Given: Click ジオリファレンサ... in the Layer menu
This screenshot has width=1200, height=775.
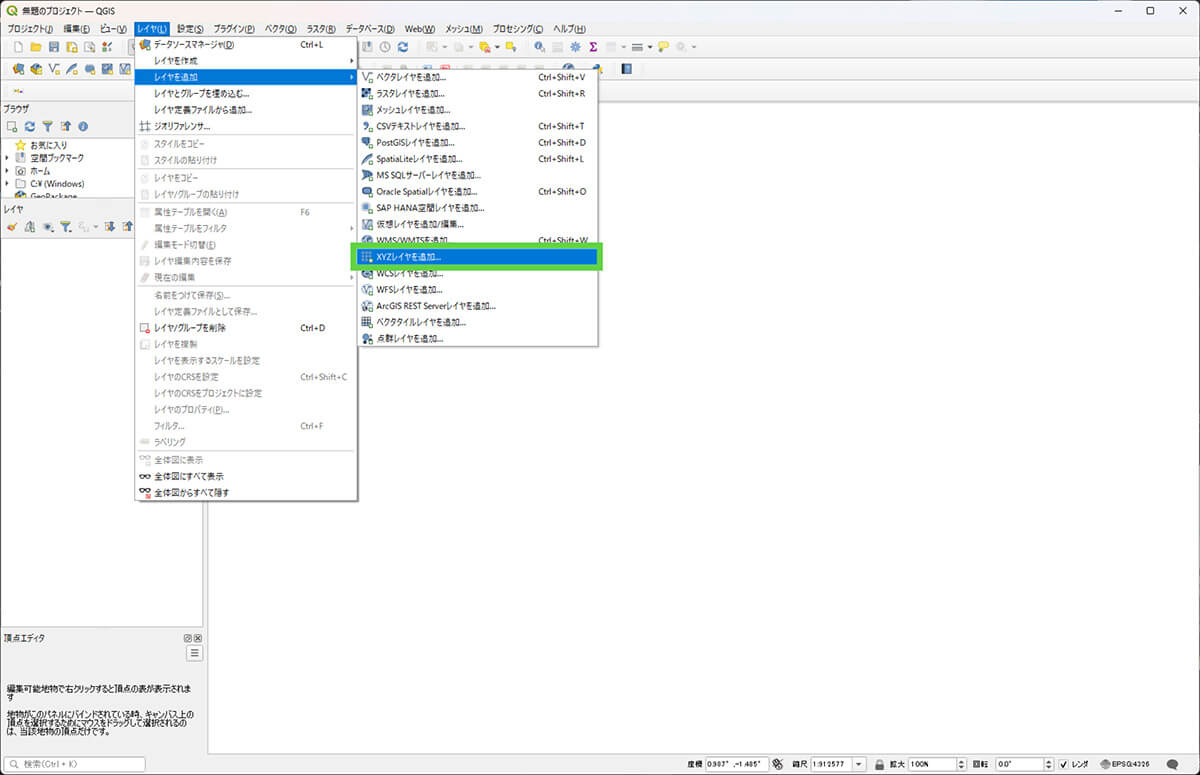Looking at the screenshot, I should click(x=246, y=126).
